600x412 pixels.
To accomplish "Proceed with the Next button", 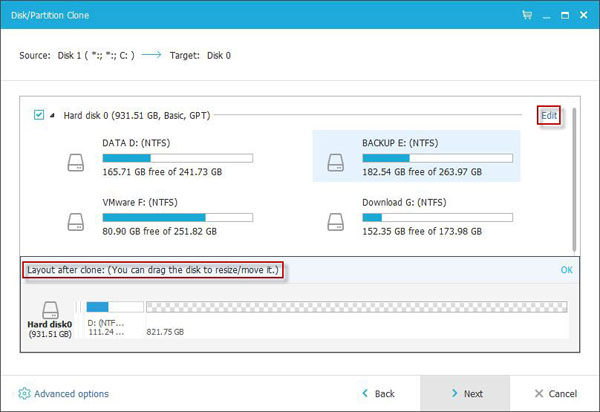I will (x=465, y=394).
